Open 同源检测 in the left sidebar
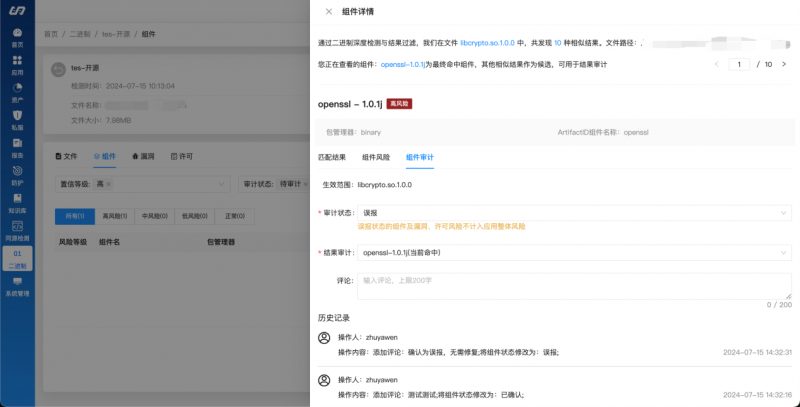The height and width of the screenshot is (407, 800). coord(17,231)
